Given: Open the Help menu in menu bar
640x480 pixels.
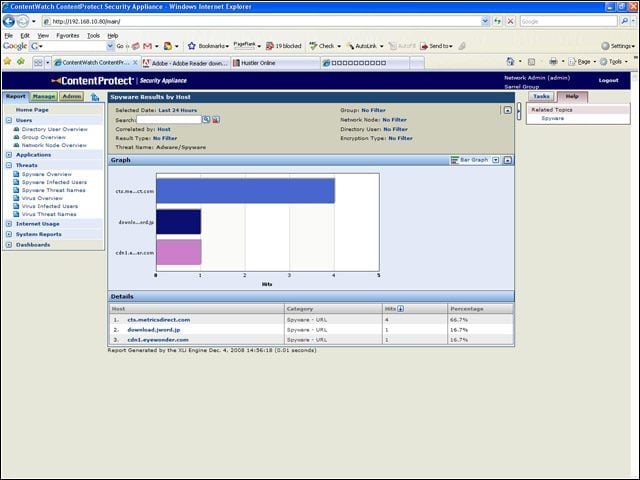Looking at the screenshot, I should (113, 36).
